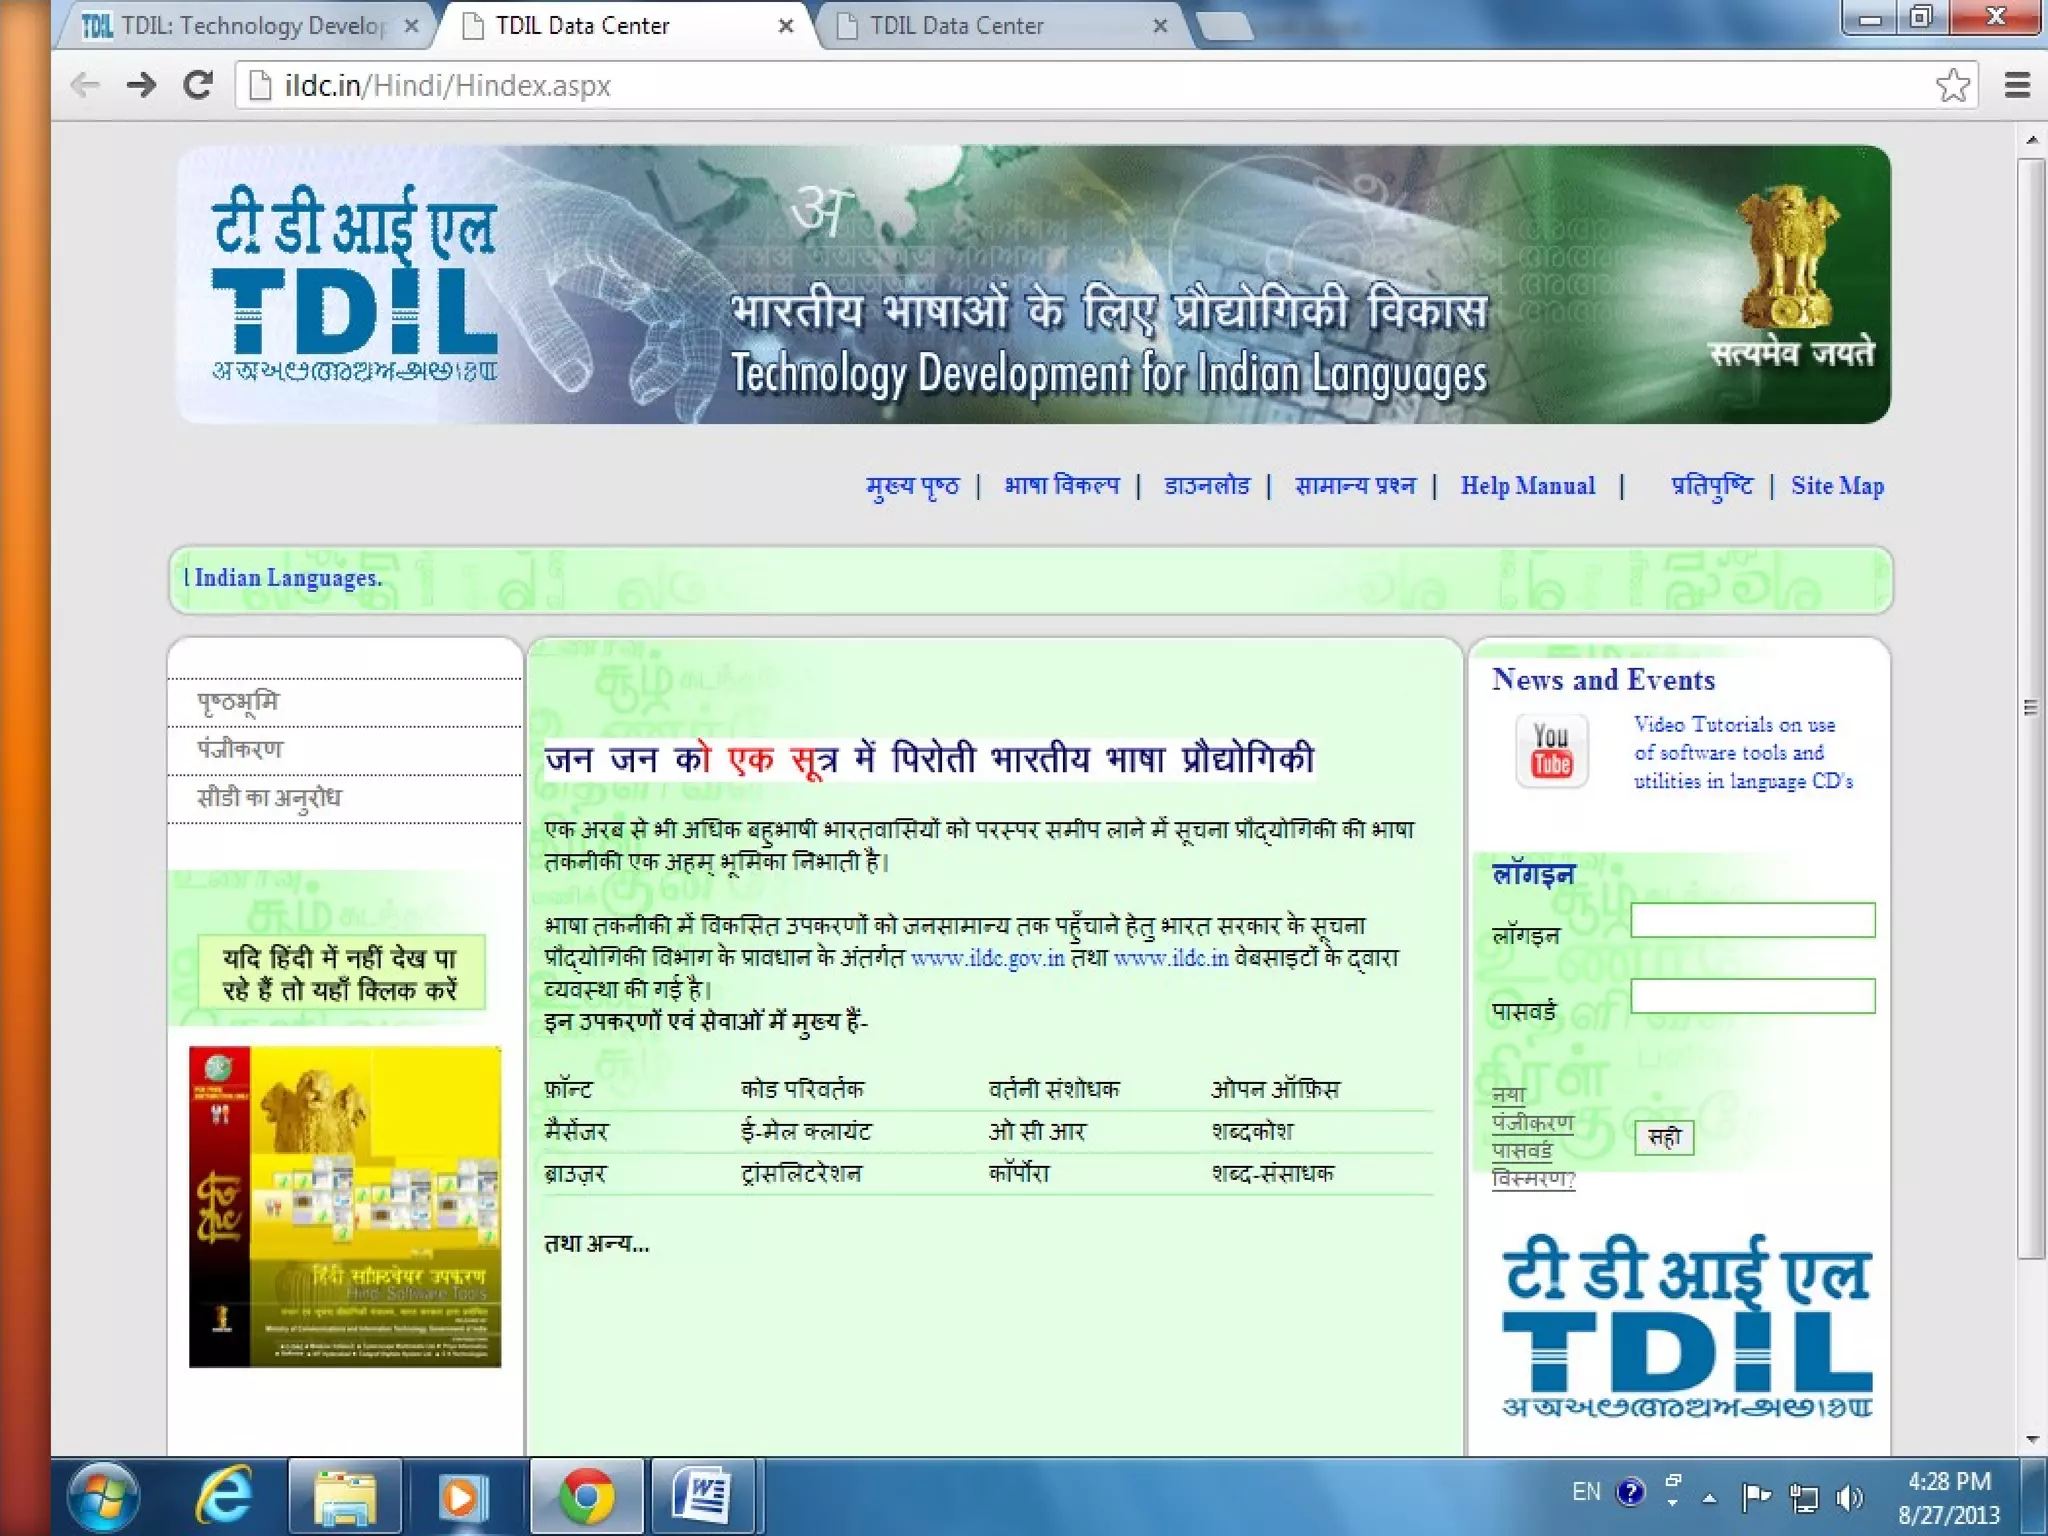Open the YouTube video tutorials icon
The width and height of the screenshot is (2048, 1536).
(1551, 751)
